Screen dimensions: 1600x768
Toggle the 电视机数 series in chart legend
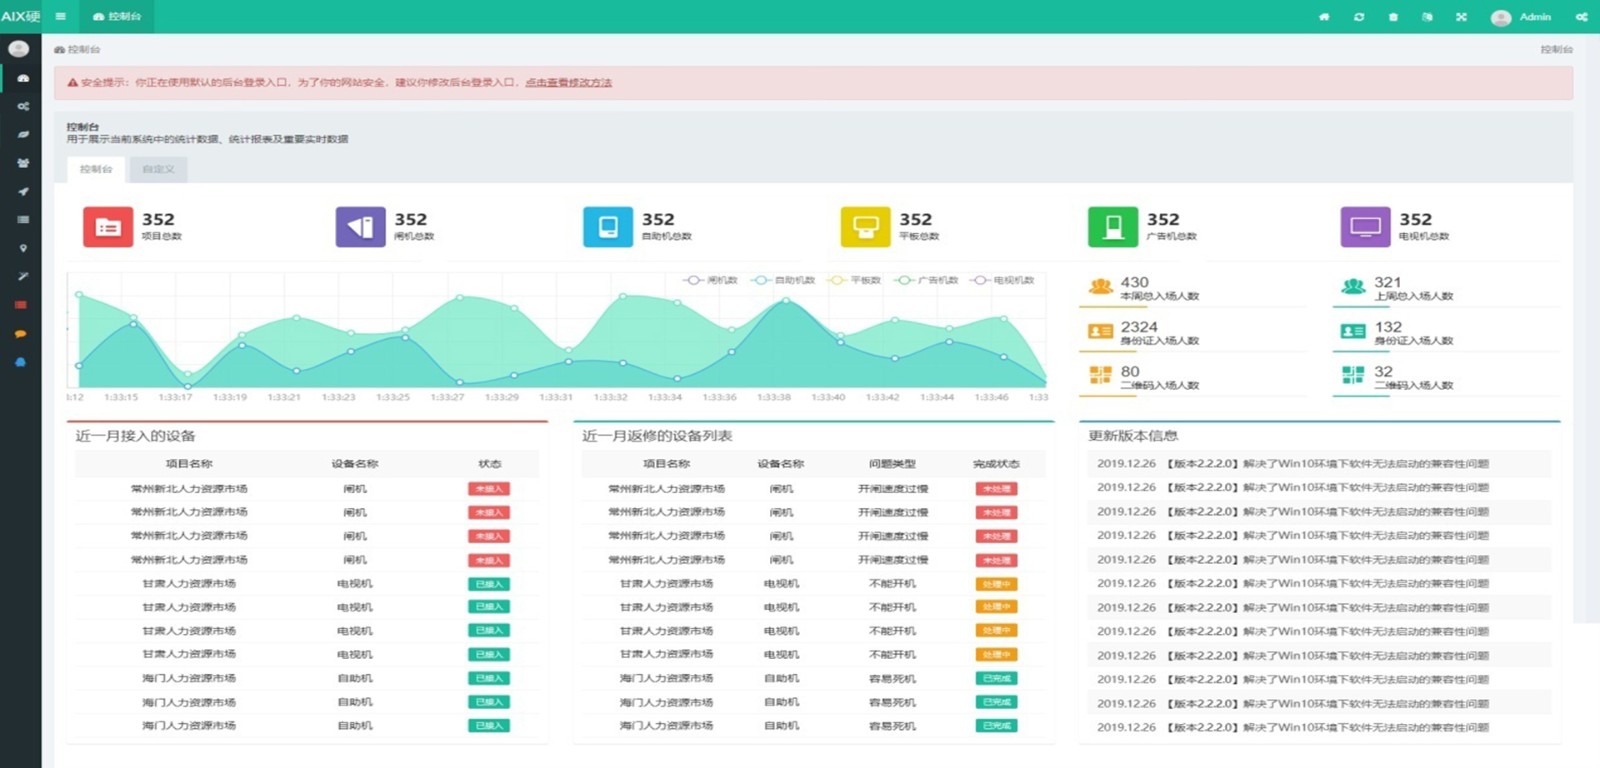pyautogui.click(x=1003, y=280)
